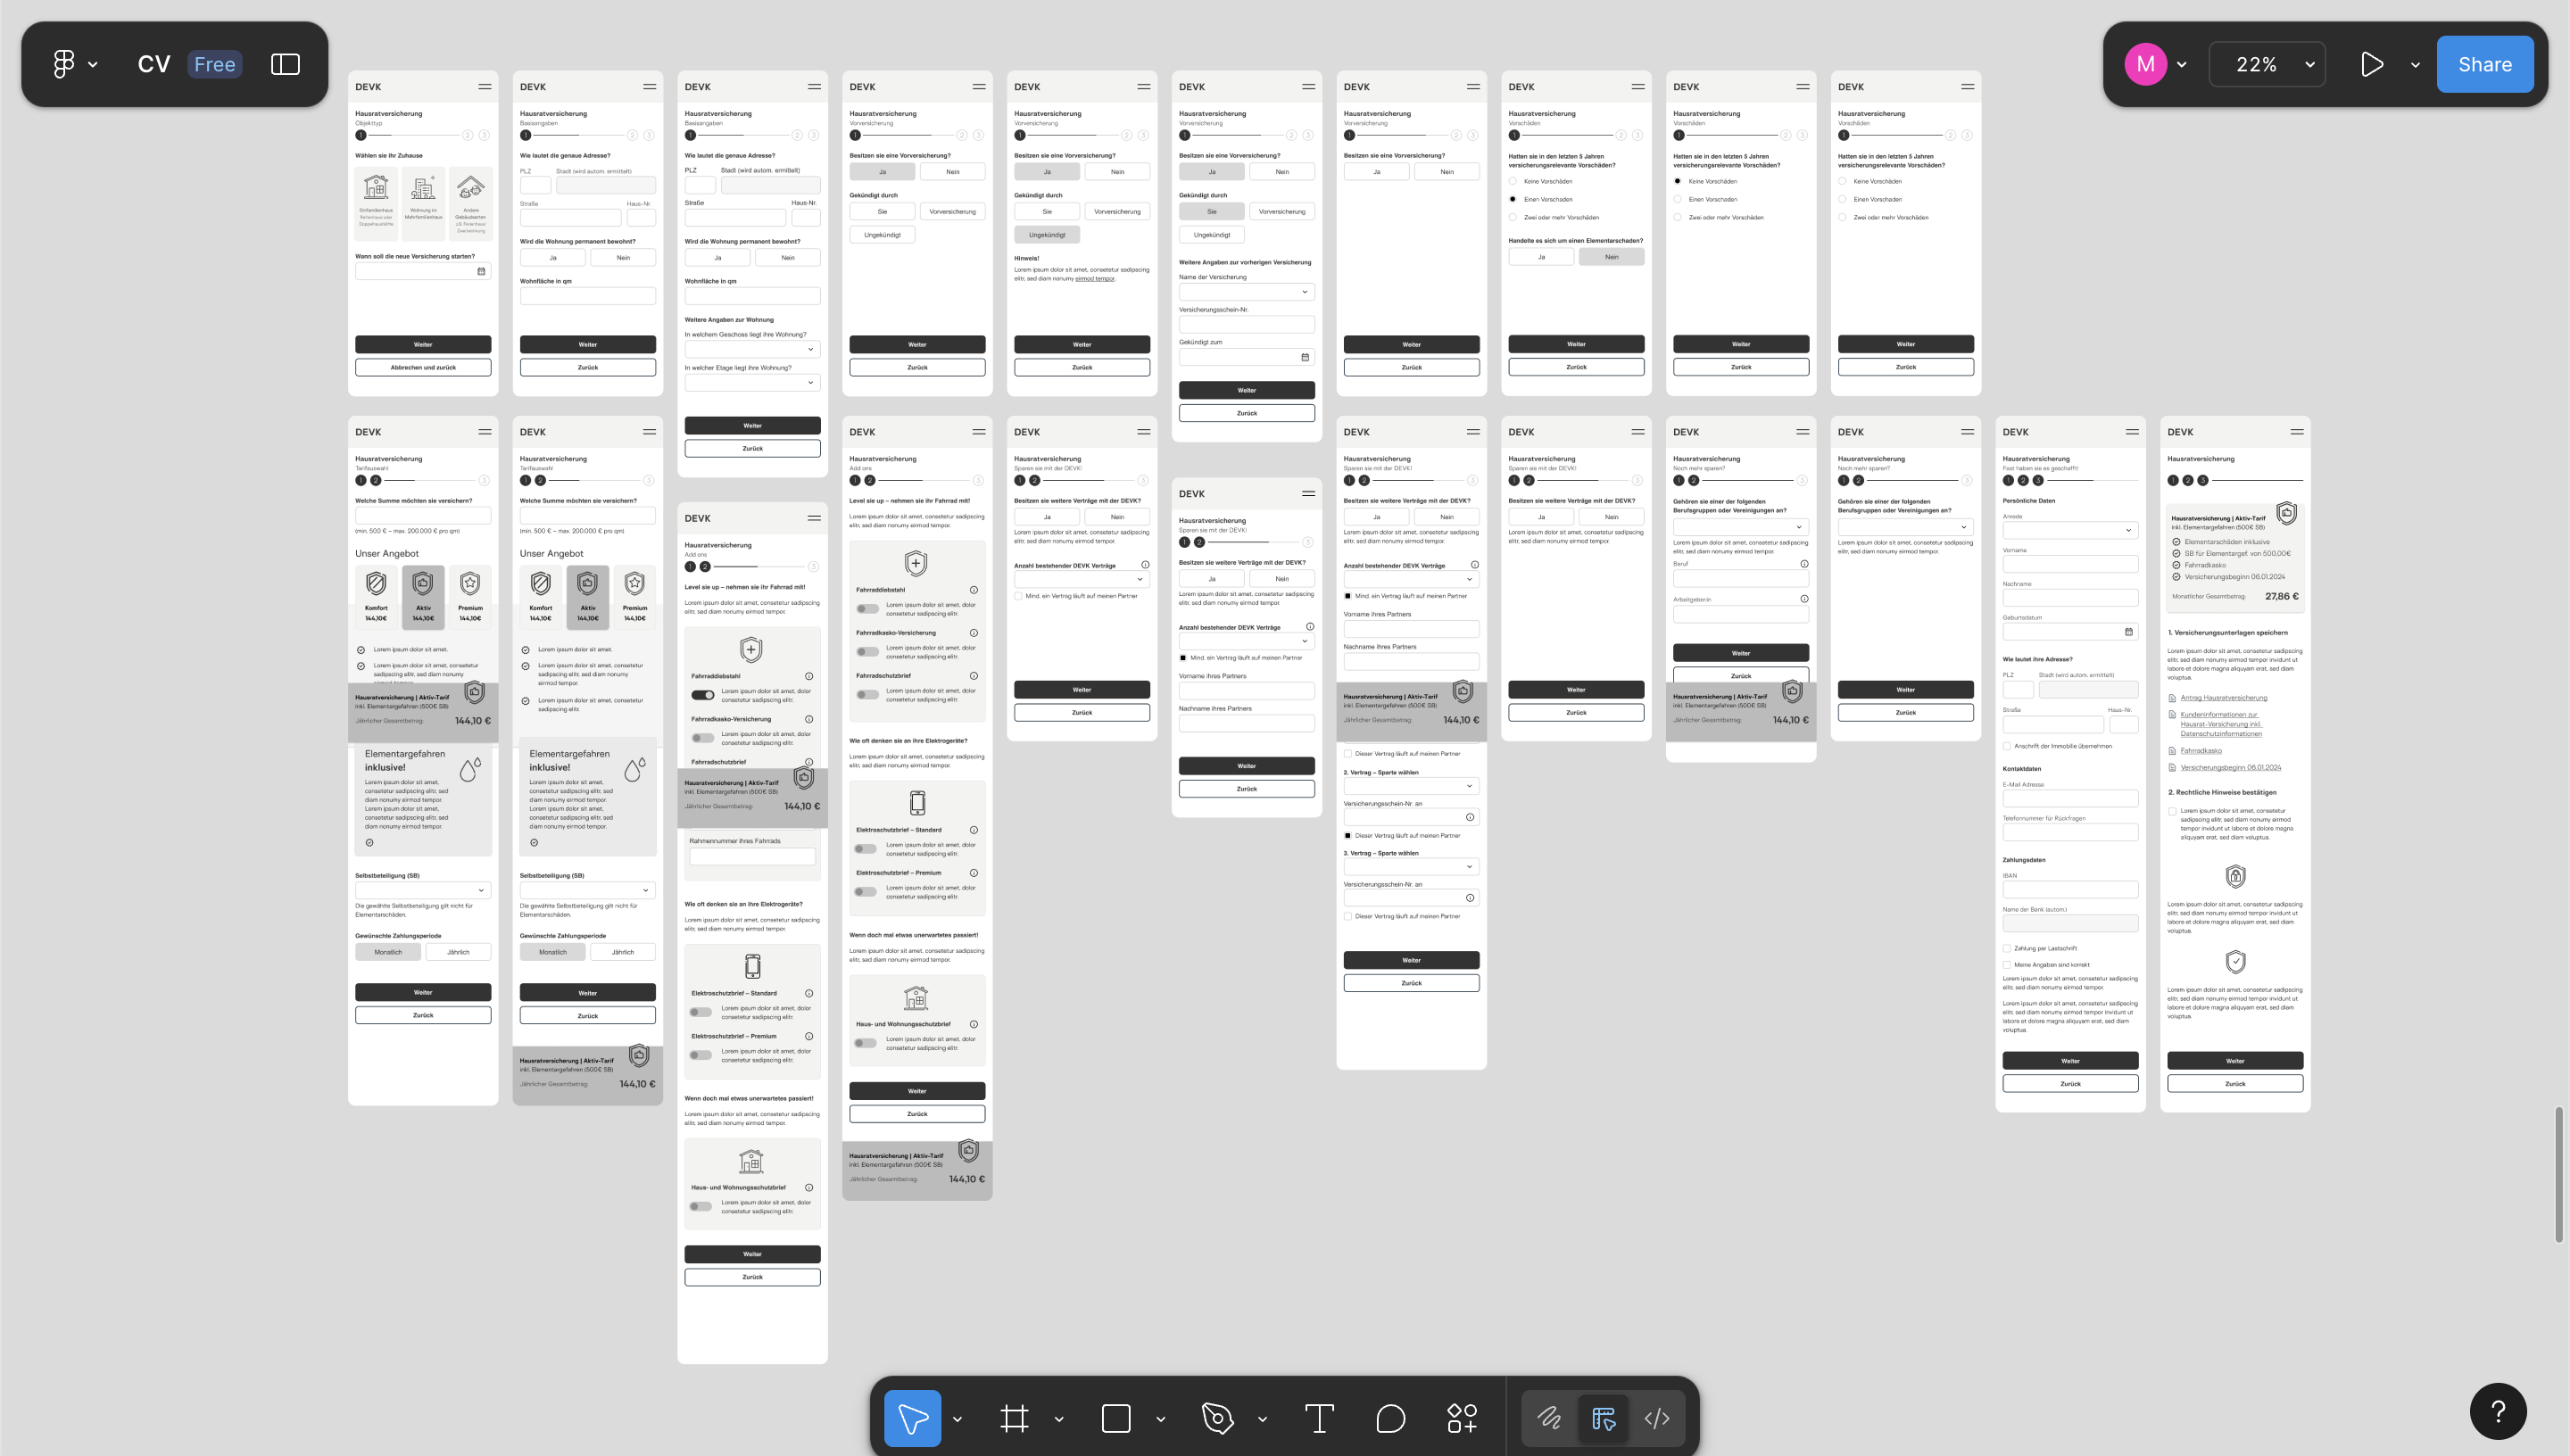Check the Zahlung per Lastschrift checkbox
This screenshot has height=1456, width=2570.
click(x=2007, y=948)
